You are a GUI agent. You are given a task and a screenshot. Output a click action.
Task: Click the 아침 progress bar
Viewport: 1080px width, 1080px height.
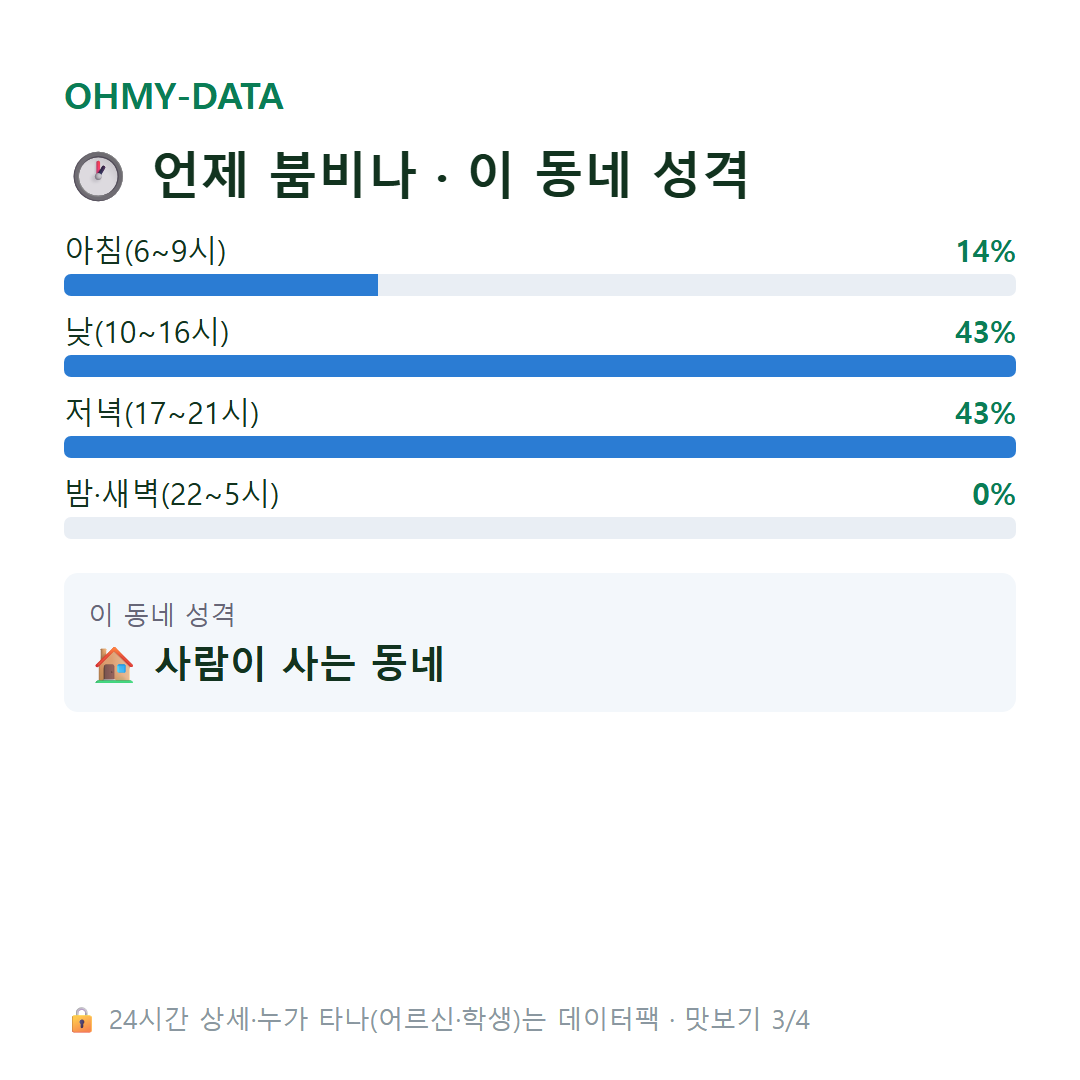click(x=540, y=285)
